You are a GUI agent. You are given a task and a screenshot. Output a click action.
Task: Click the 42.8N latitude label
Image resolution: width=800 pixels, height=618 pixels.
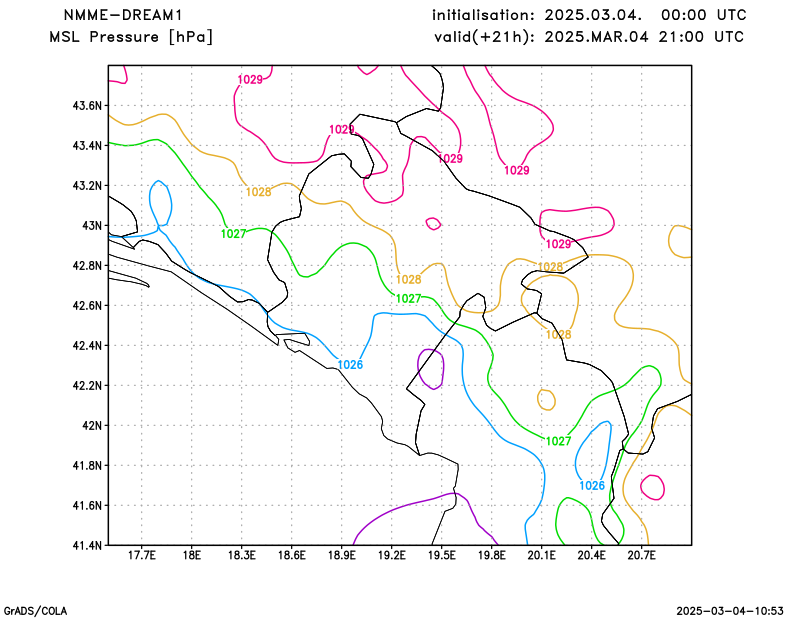coord(87,265)
